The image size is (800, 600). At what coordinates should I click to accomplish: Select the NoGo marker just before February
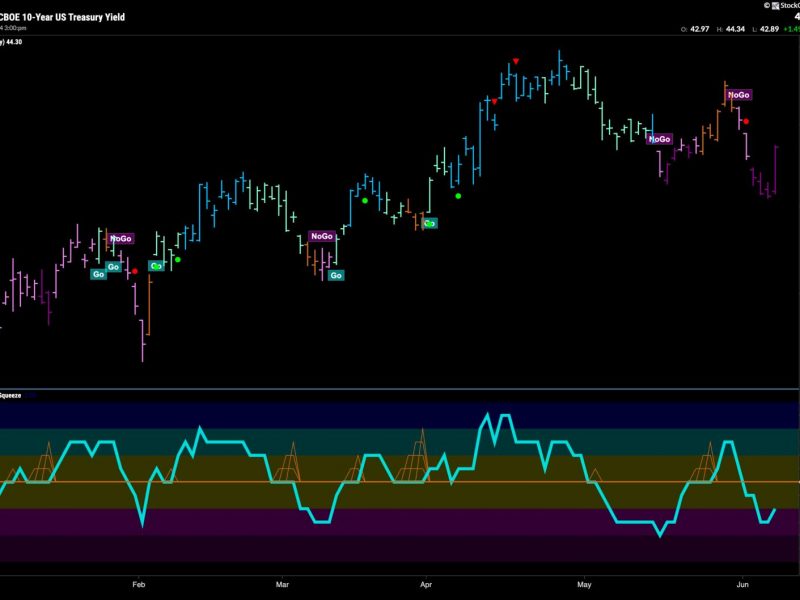pyautogui.click(x=121, y=238)
